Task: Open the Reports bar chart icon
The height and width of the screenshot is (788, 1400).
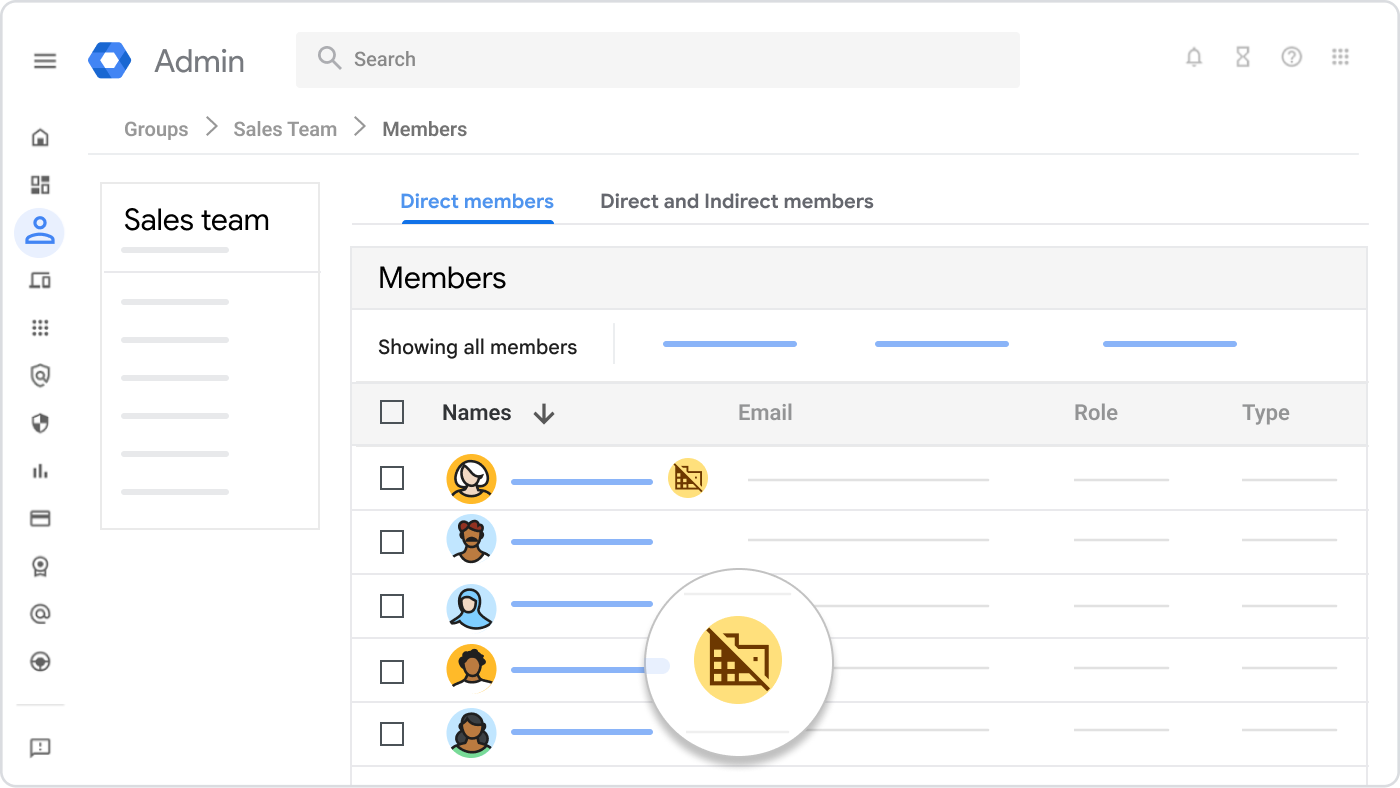Action: (x=40, y=471)
